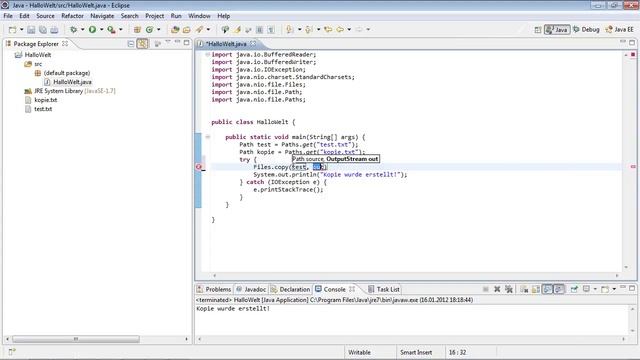Screen dimensions: 640x360
Task: Click the Open Perspective icon
Action: 538,30
